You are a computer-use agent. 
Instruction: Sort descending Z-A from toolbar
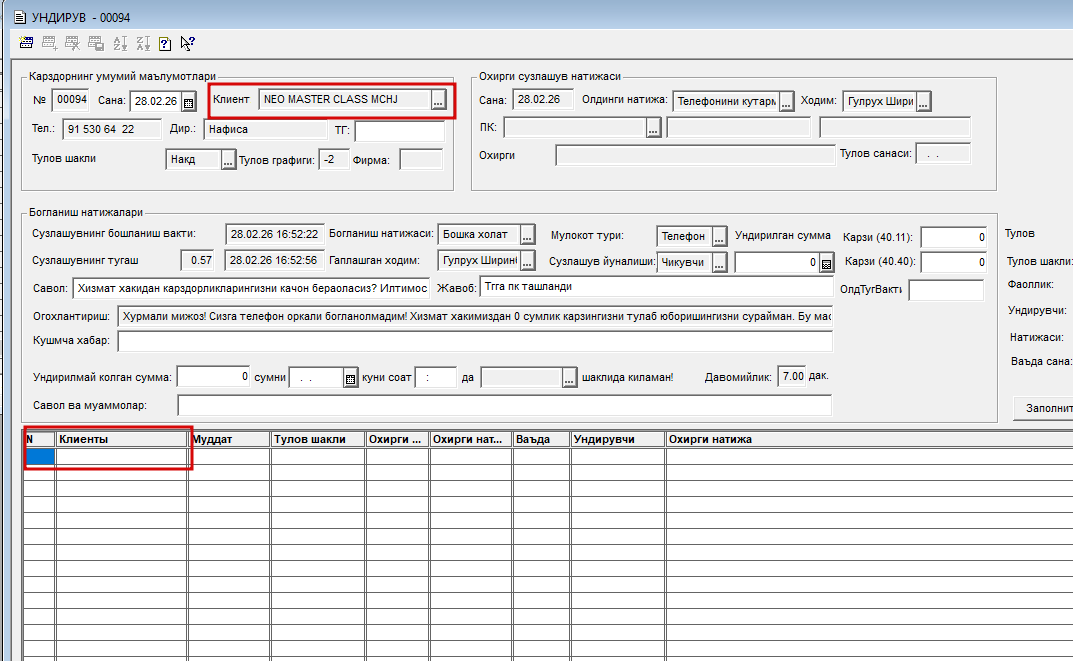coord(142,43)
